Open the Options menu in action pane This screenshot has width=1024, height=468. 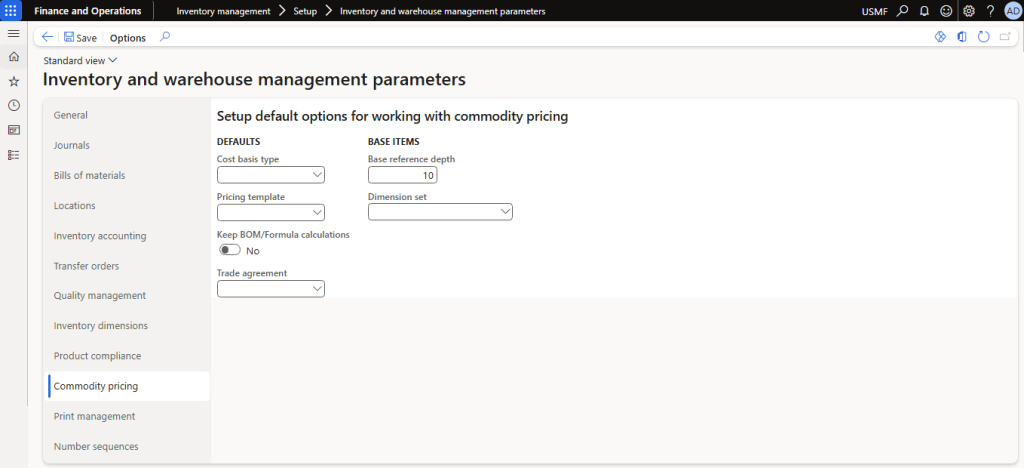127,38
